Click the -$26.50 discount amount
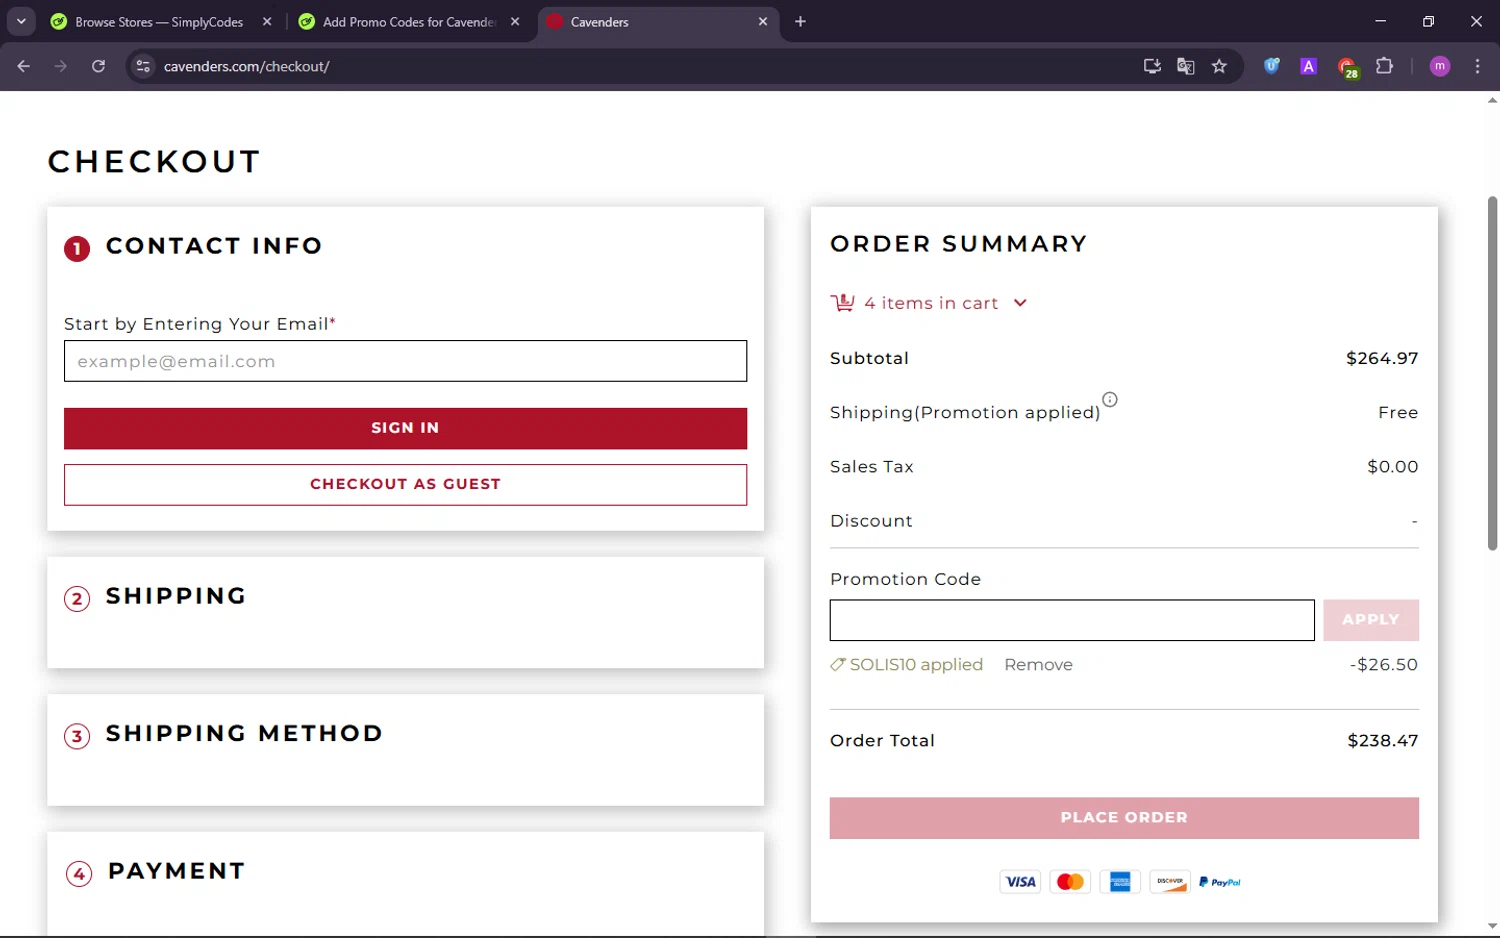This screenshot has height=938, width=1500. click(1384, 665)
